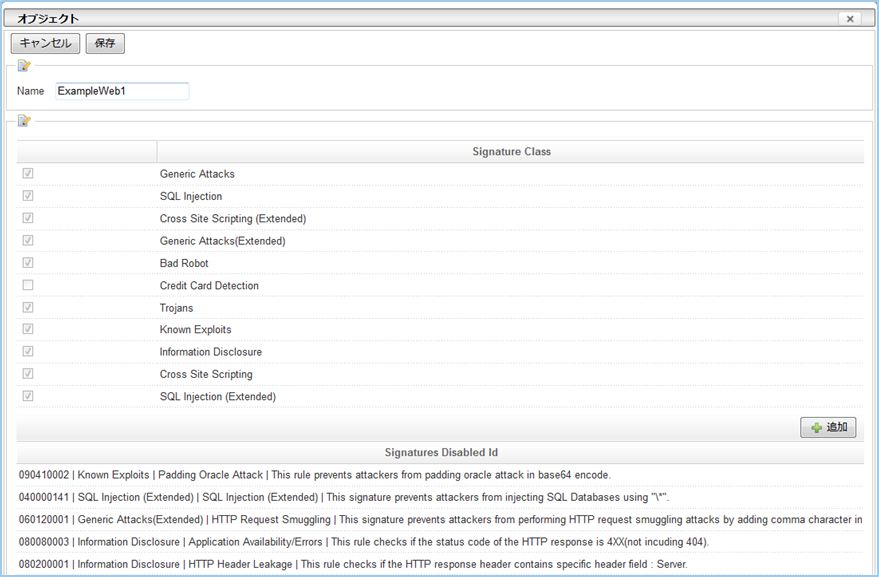The width and height of the screenshot is (879, 577).
Task: Toggle the Information Disclosure checkbox
Action: click(x=27, y=352)
